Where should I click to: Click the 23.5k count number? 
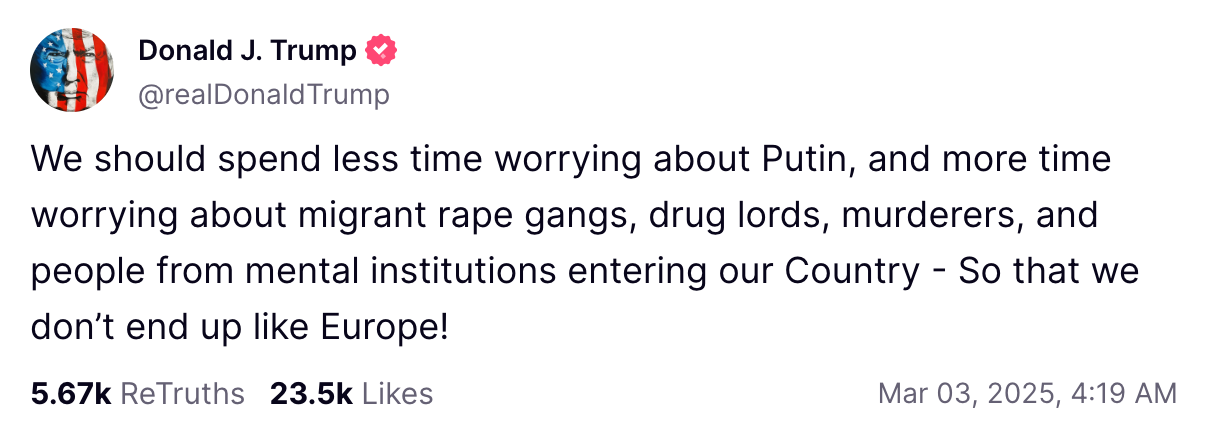click(311, 394)
